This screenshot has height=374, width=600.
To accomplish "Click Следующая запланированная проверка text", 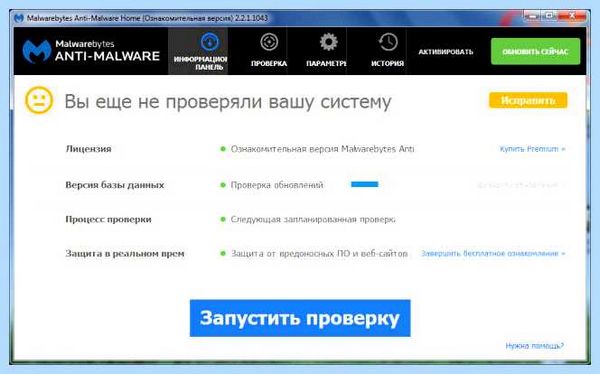I will (x=313, y=219).
